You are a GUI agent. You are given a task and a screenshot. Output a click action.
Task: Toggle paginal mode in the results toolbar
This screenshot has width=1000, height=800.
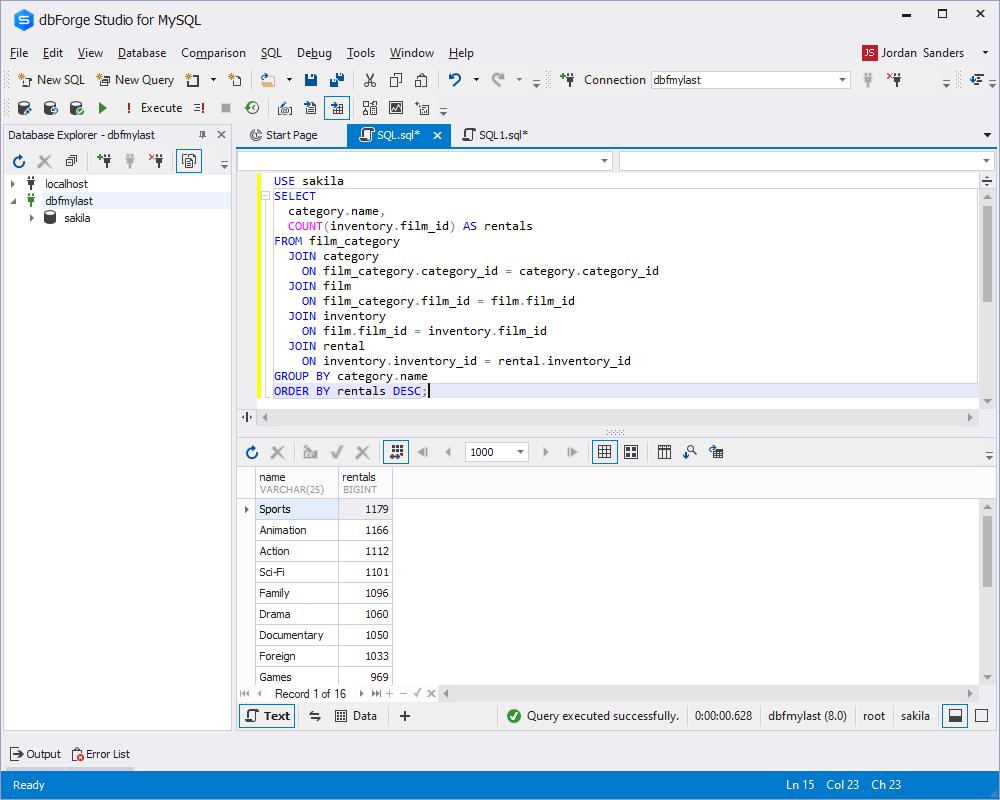(x=396, y=452)
